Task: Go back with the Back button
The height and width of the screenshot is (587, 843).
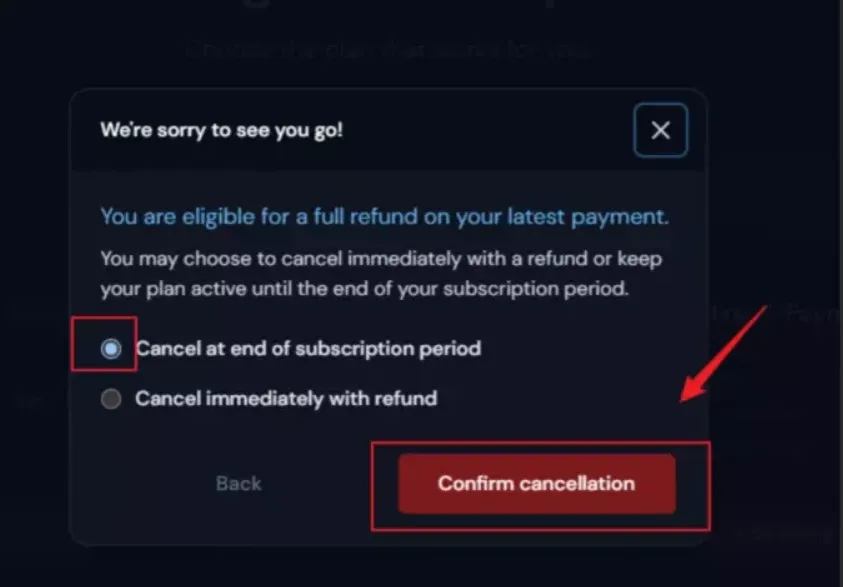Action: (x=238, y=484)
